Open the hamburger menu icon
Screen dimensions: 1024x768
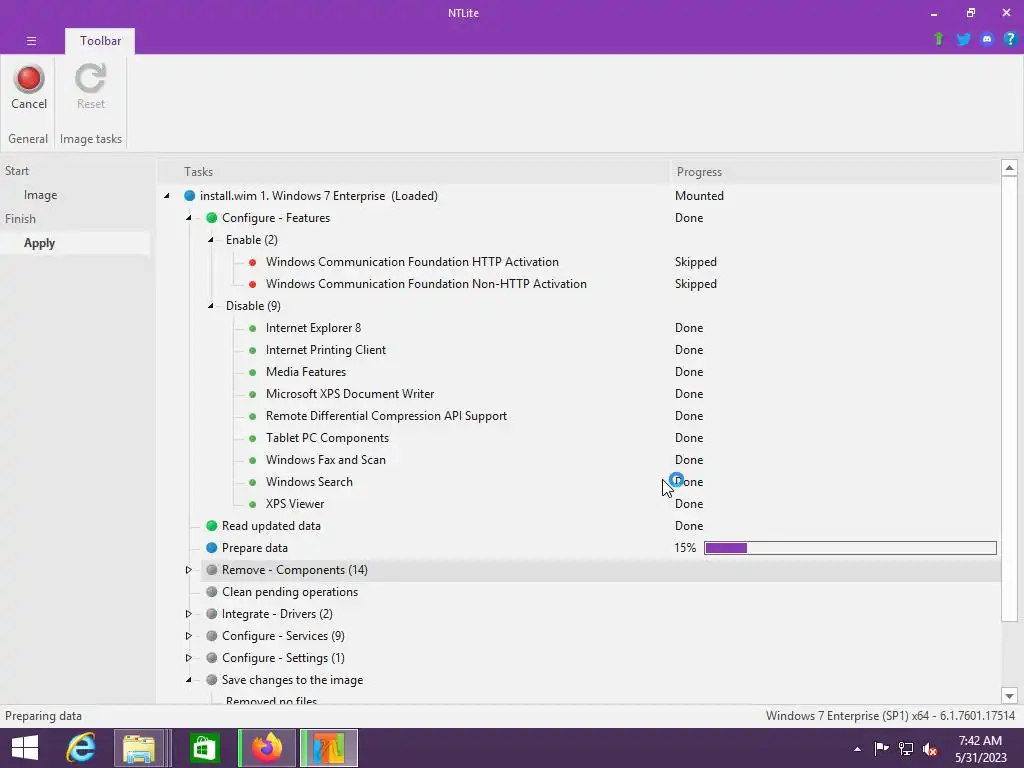[x=31, y=40]
